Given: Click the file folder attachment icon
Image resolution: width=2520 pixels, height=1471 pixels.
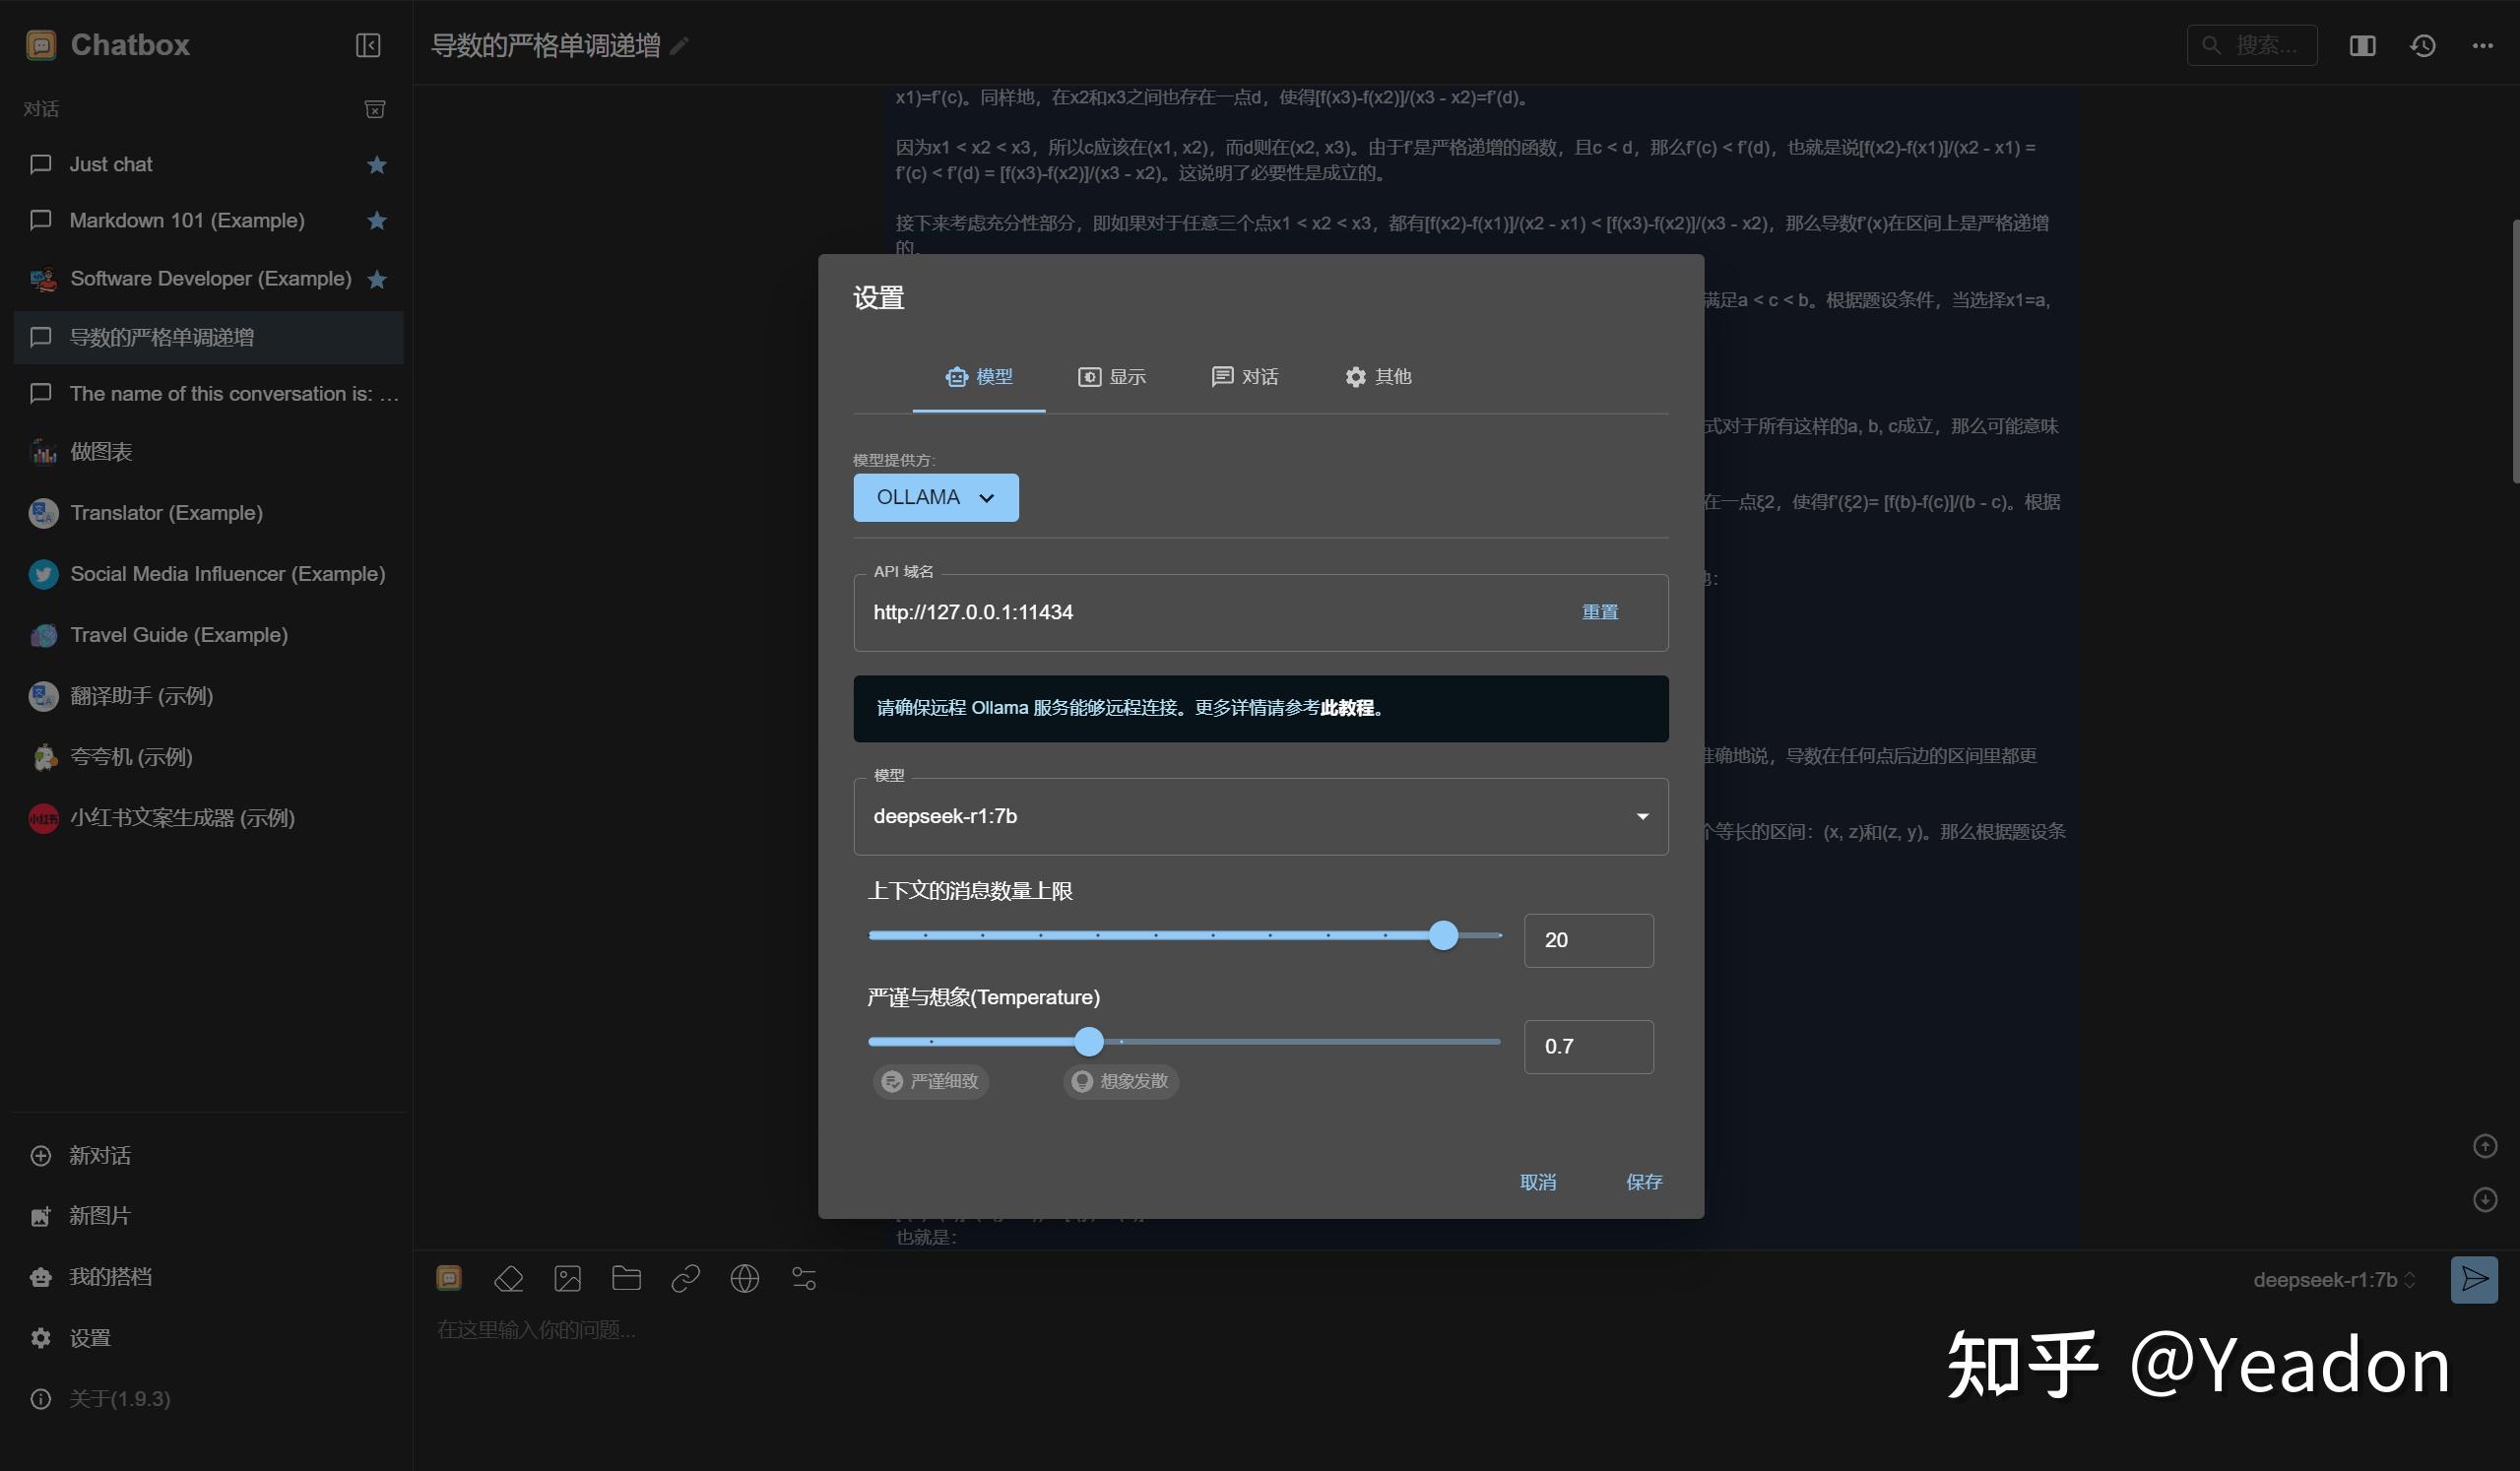Looking at the screenshot, I should click(x=626, y=1279).
